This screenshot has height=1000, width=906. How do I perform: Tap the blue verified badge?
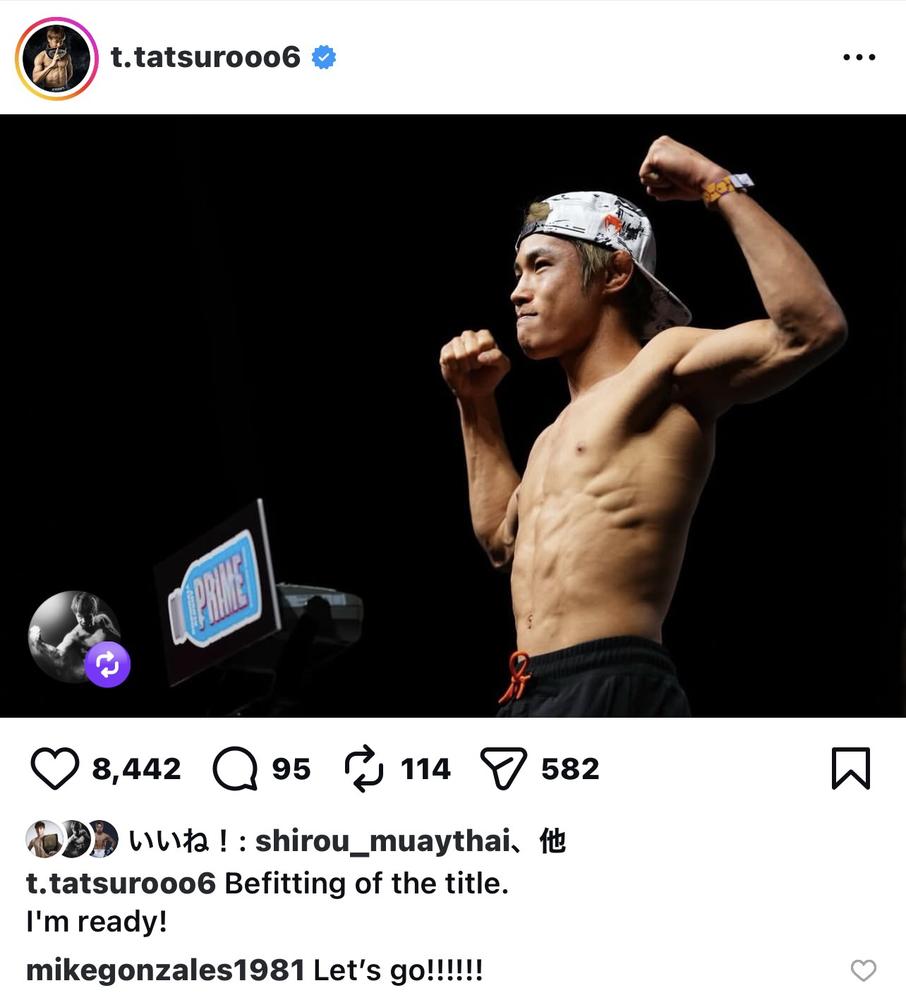click(x=324, y=57)
